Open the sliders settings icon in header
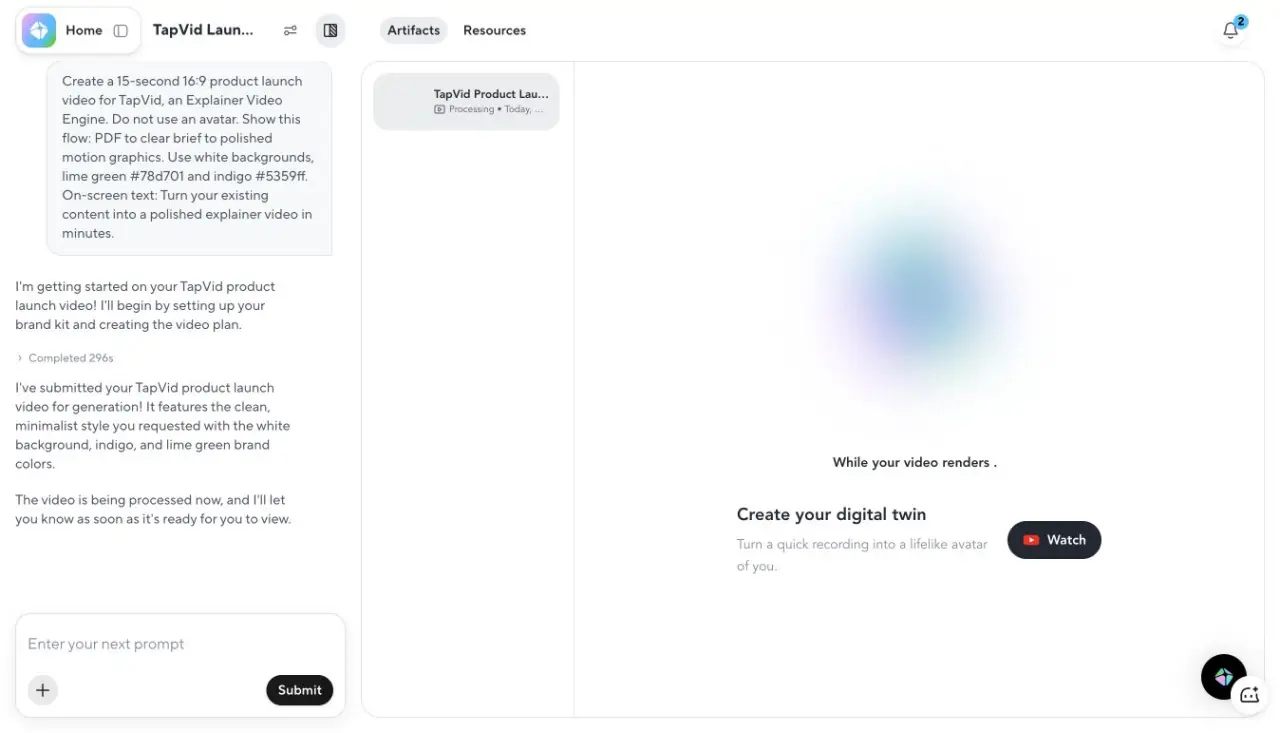This screenshot has height=733, width=1280. [290, 31]
